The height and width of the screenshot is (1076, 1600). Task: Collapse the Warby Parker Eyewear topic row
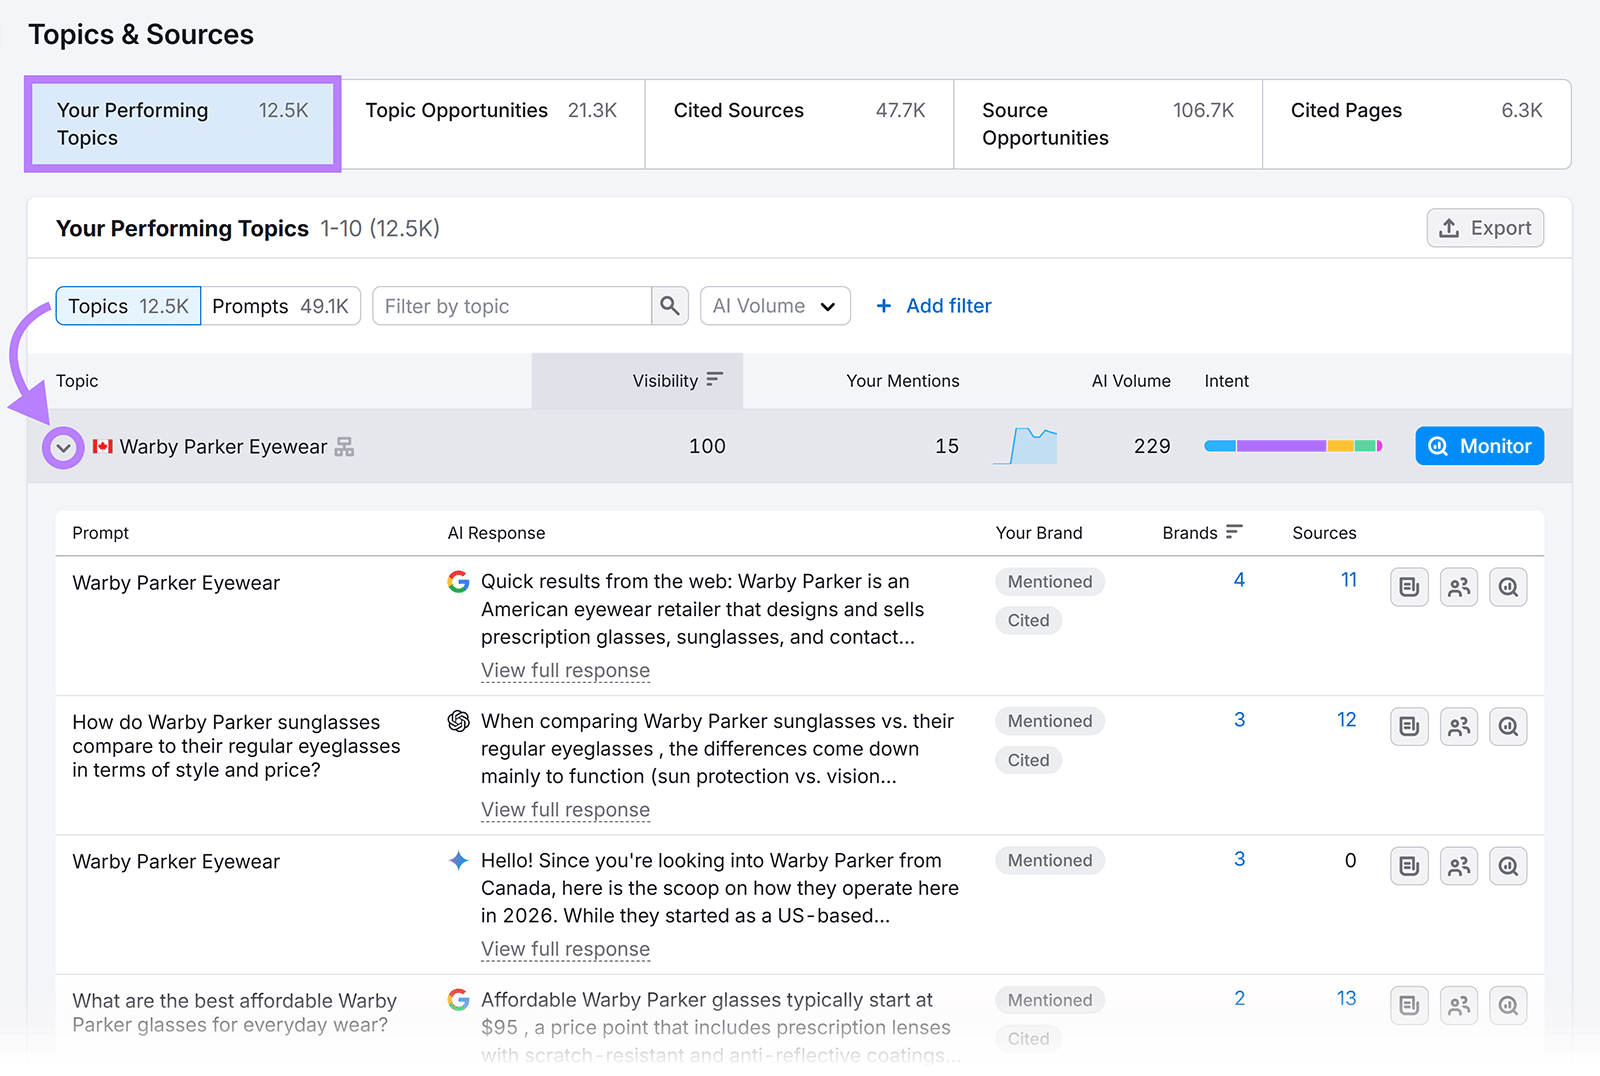click(63, 448)
